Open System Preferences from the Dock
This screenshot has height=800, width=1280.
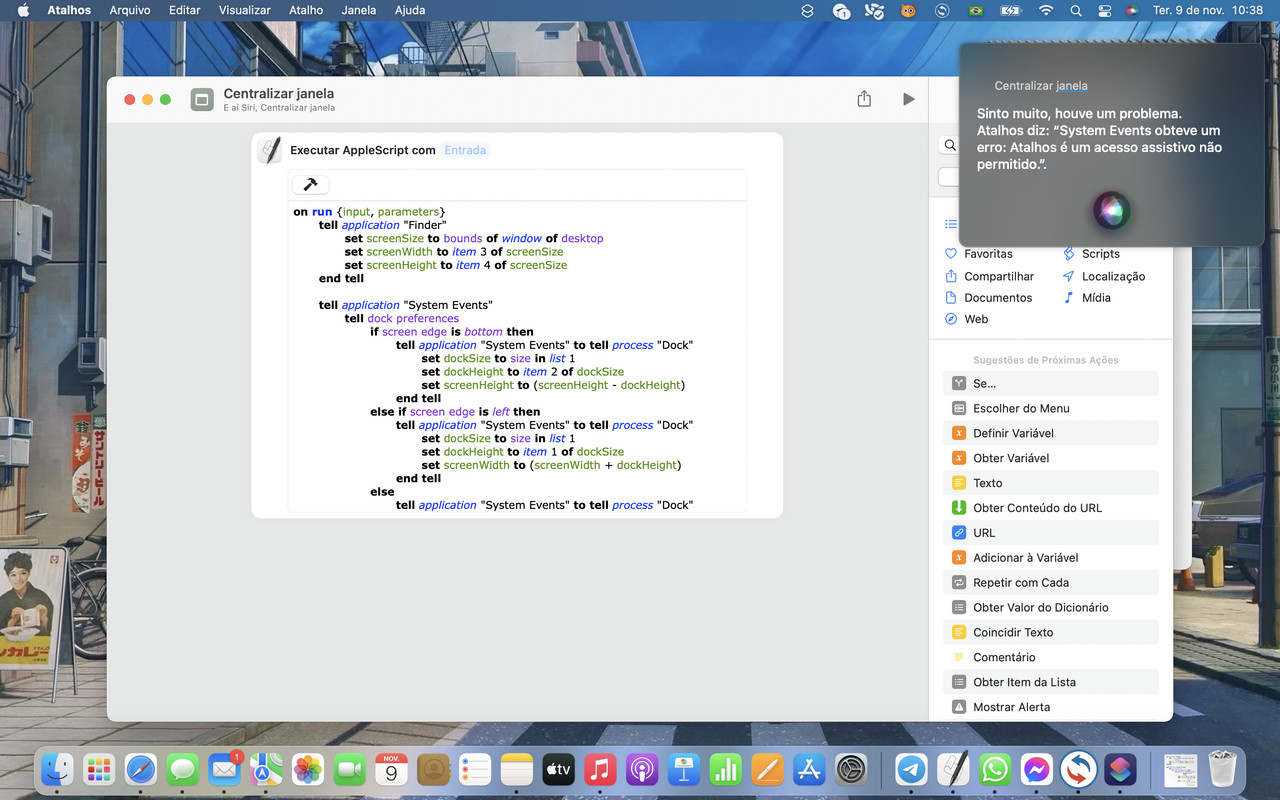click(850, 769)
